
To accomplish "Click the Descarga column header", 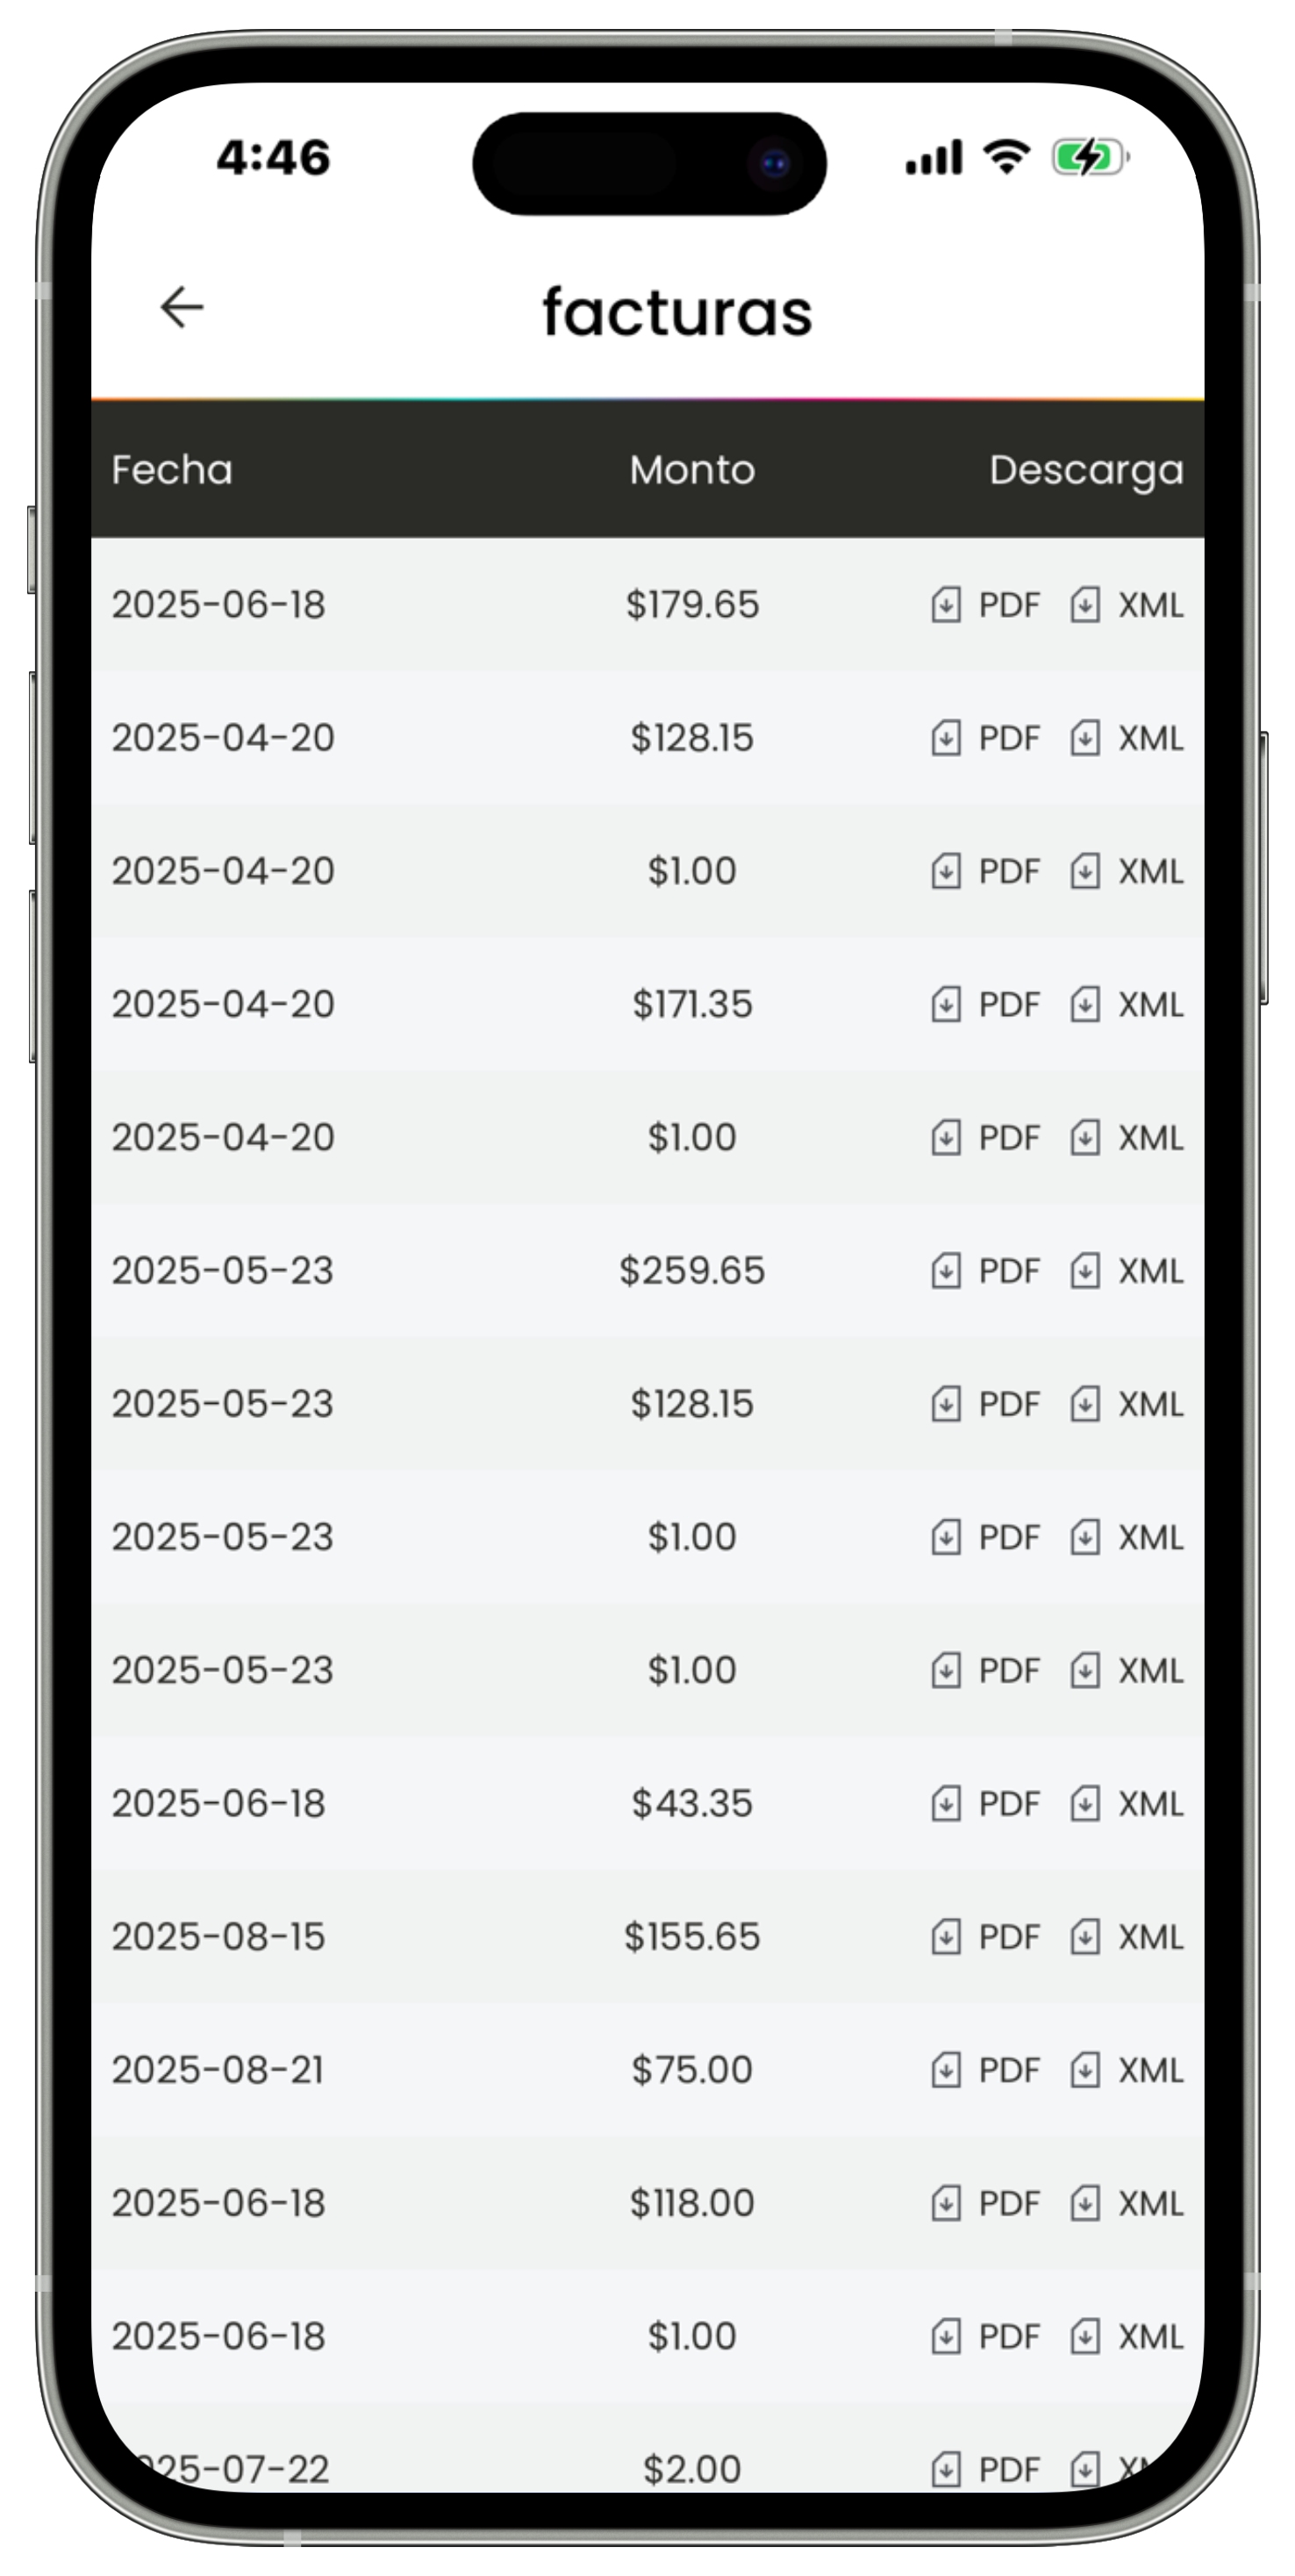I will [x=1086, y=471].
